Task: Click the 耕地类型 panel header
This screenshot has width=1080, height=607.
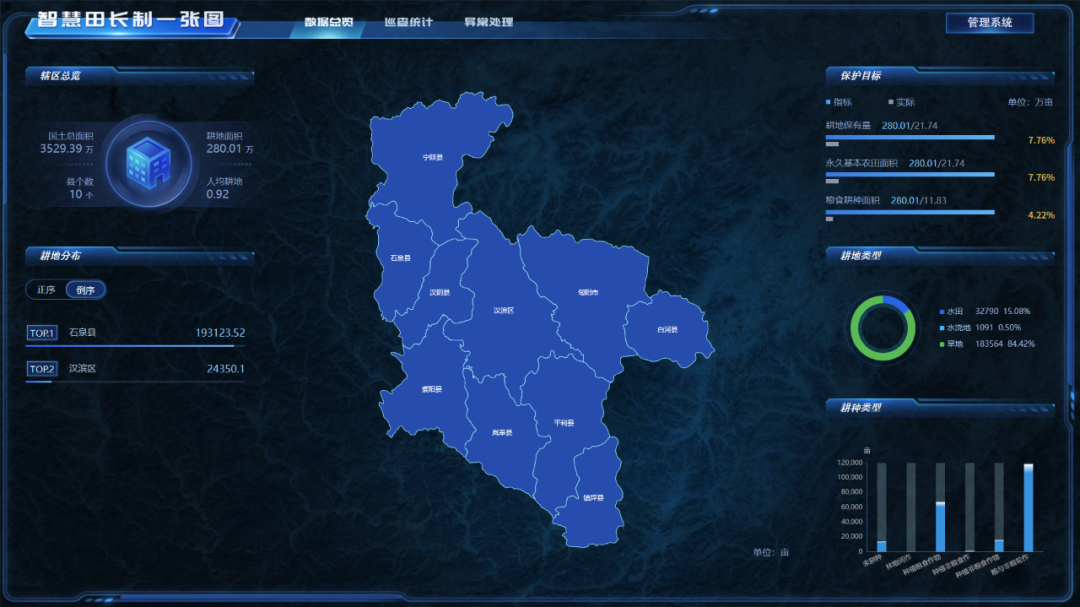Action: pos(939,256)
